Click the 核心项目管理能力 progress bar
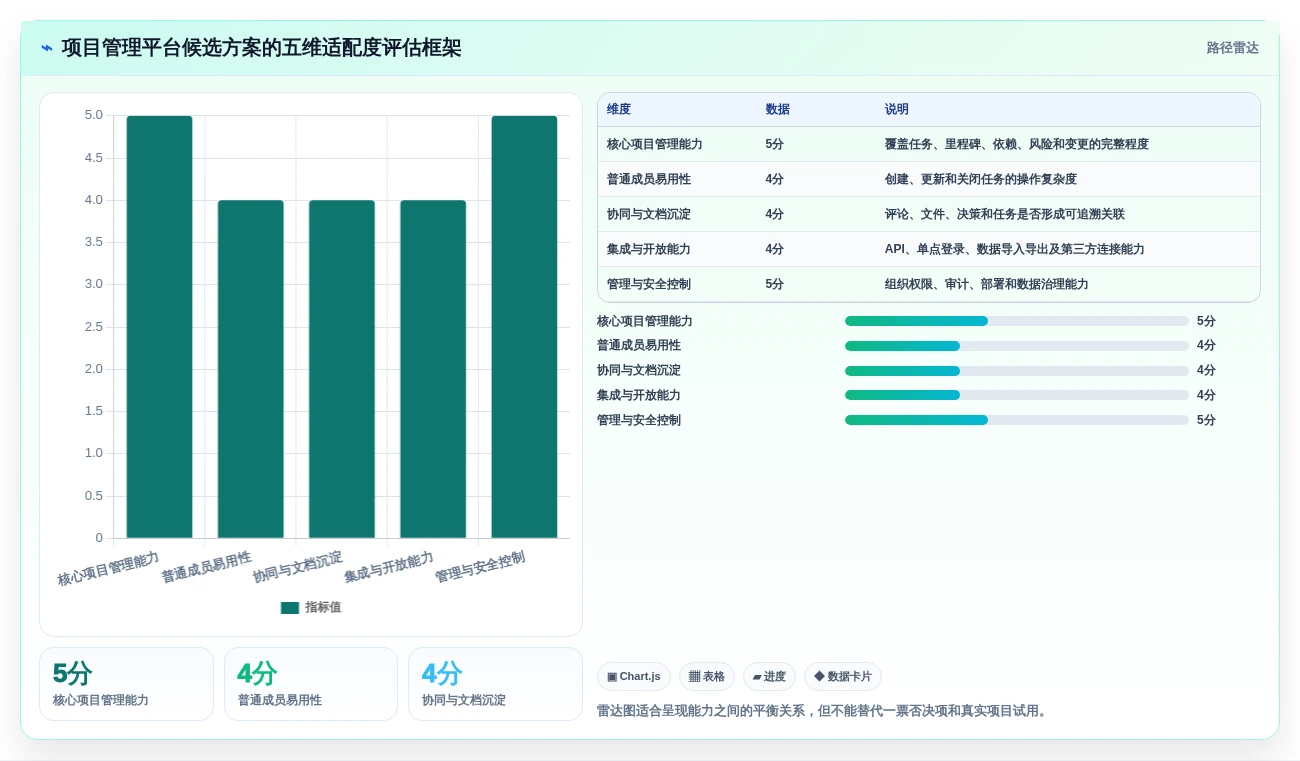 click(x=1017, y=321)
